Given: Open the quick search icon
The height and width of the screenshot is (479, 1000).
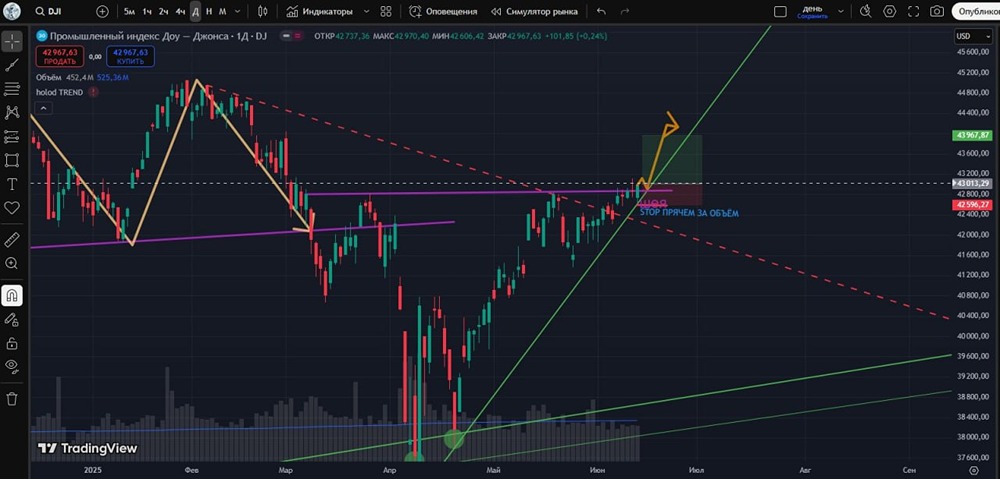Looking at the screenshot, I should coord(865,11).
